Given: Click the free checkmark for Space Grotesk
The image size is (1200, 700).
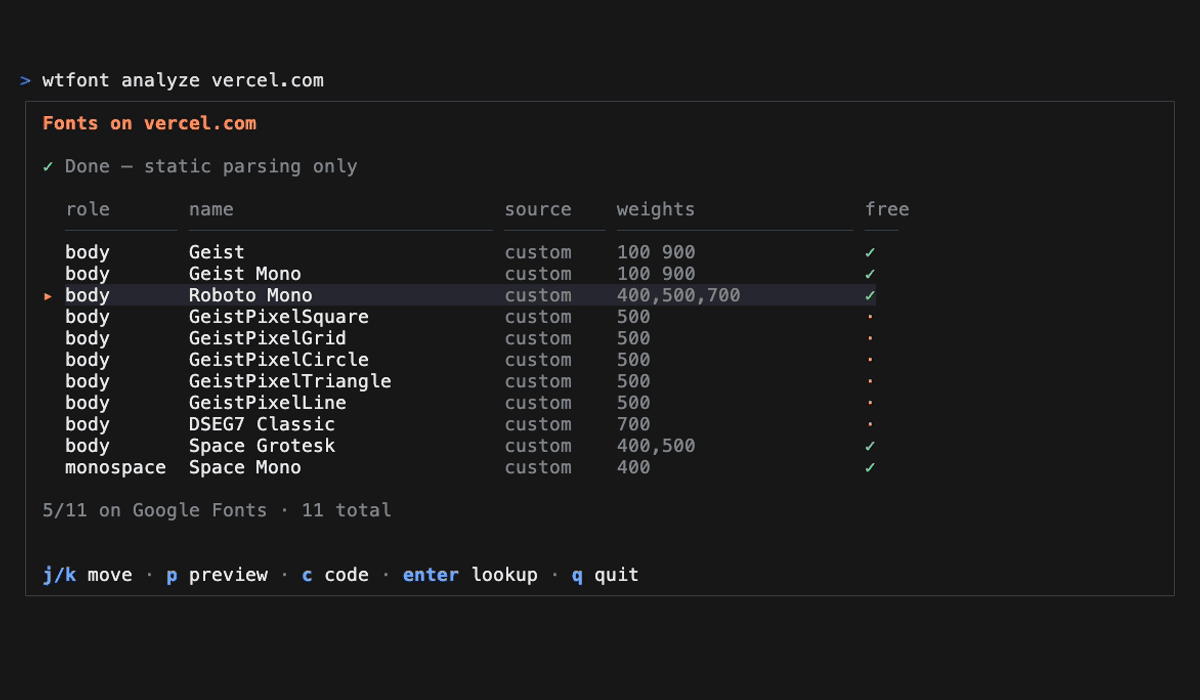Looking at the screenshot, I should point(870,446).
